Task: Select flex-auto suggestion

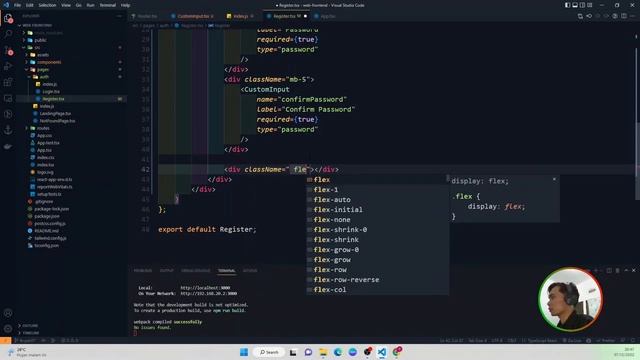Action: click(x=378, y=200)
